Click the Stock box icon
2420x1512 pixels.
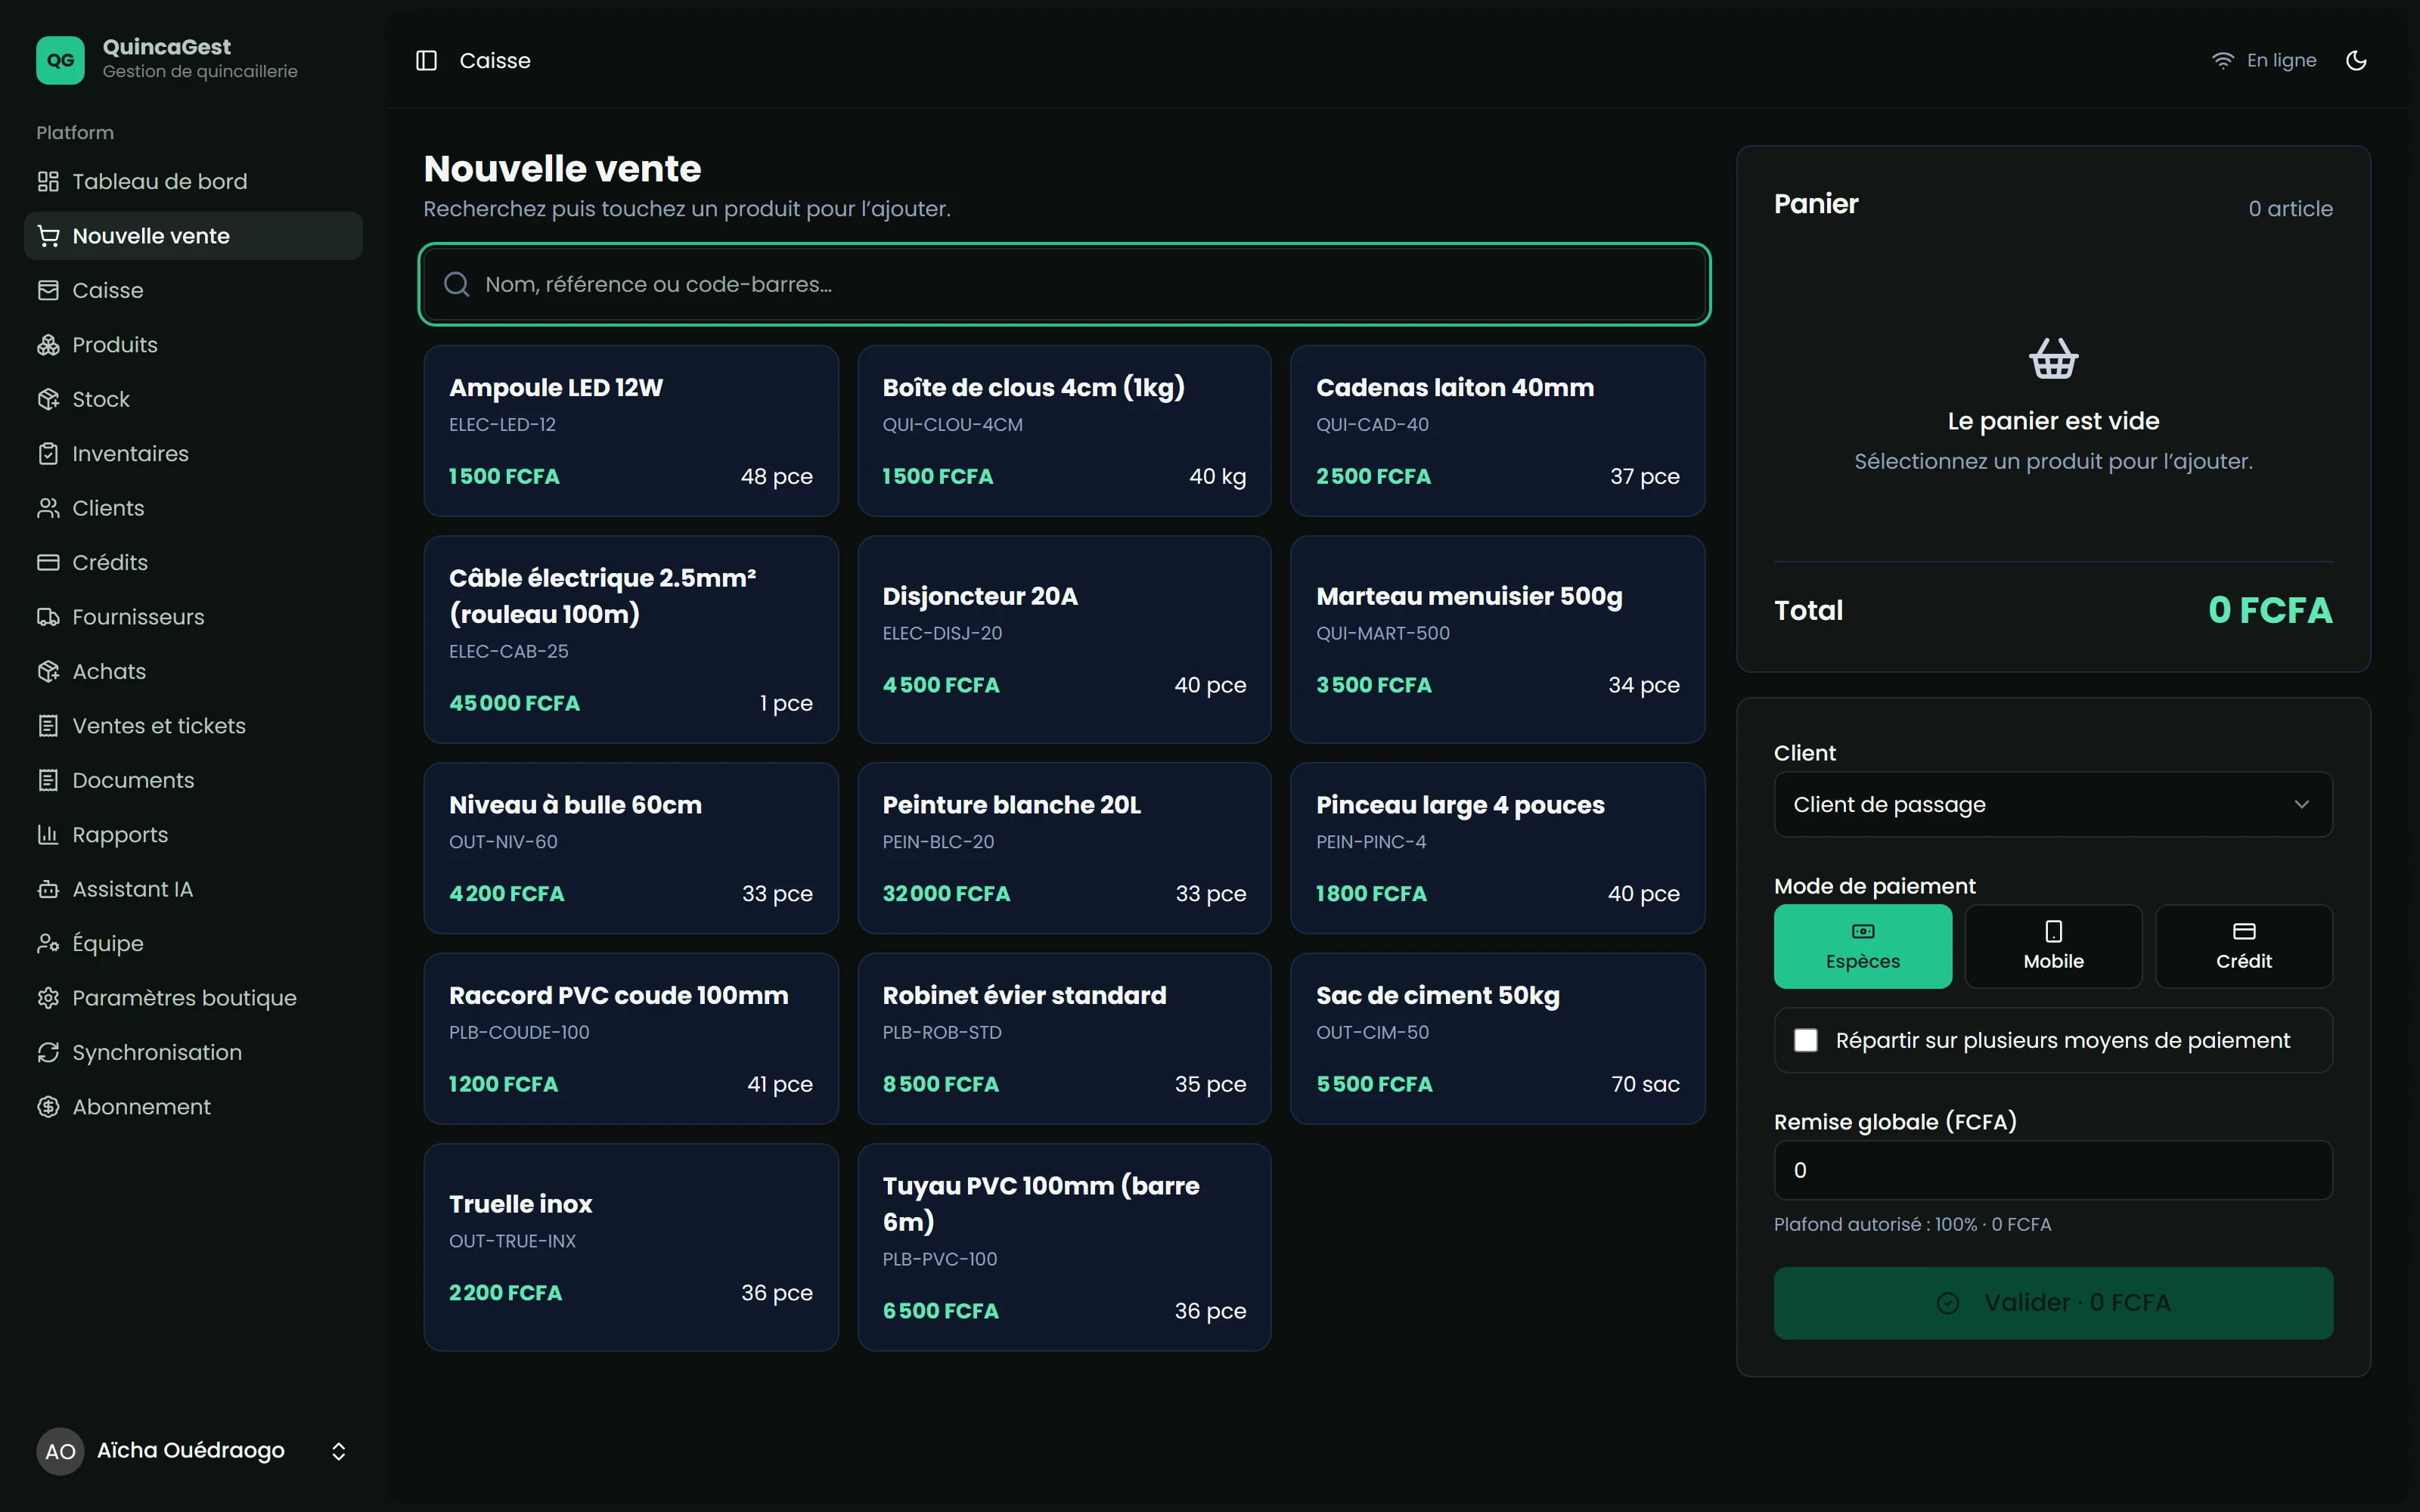pos(48,400)
